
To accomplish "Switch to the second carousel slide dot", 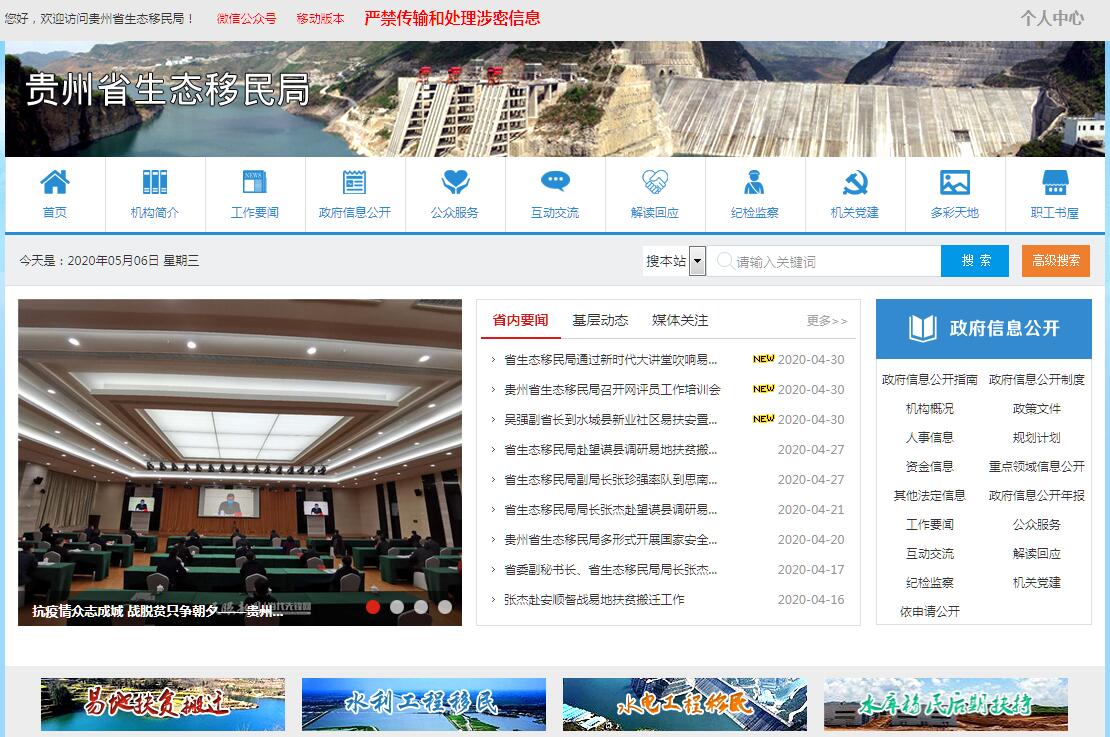I will [x=397, y=606].
